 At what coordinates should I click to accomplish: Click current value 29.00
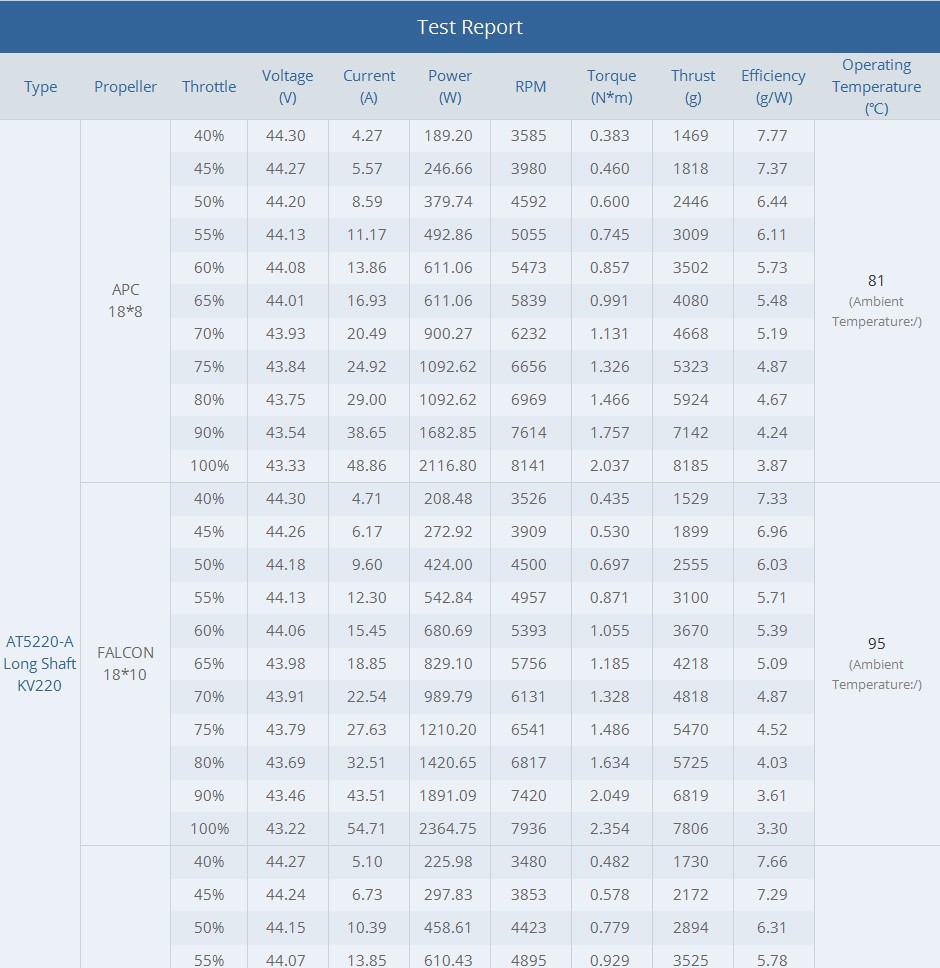tap(367, 400)
